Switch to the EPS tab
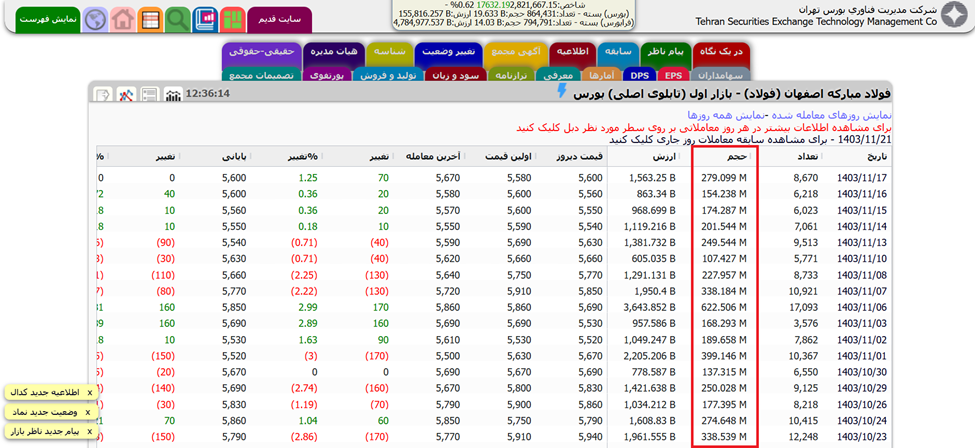Image resolution: width=975 pixels, height=448 pixels. click(x=671, y=75)
